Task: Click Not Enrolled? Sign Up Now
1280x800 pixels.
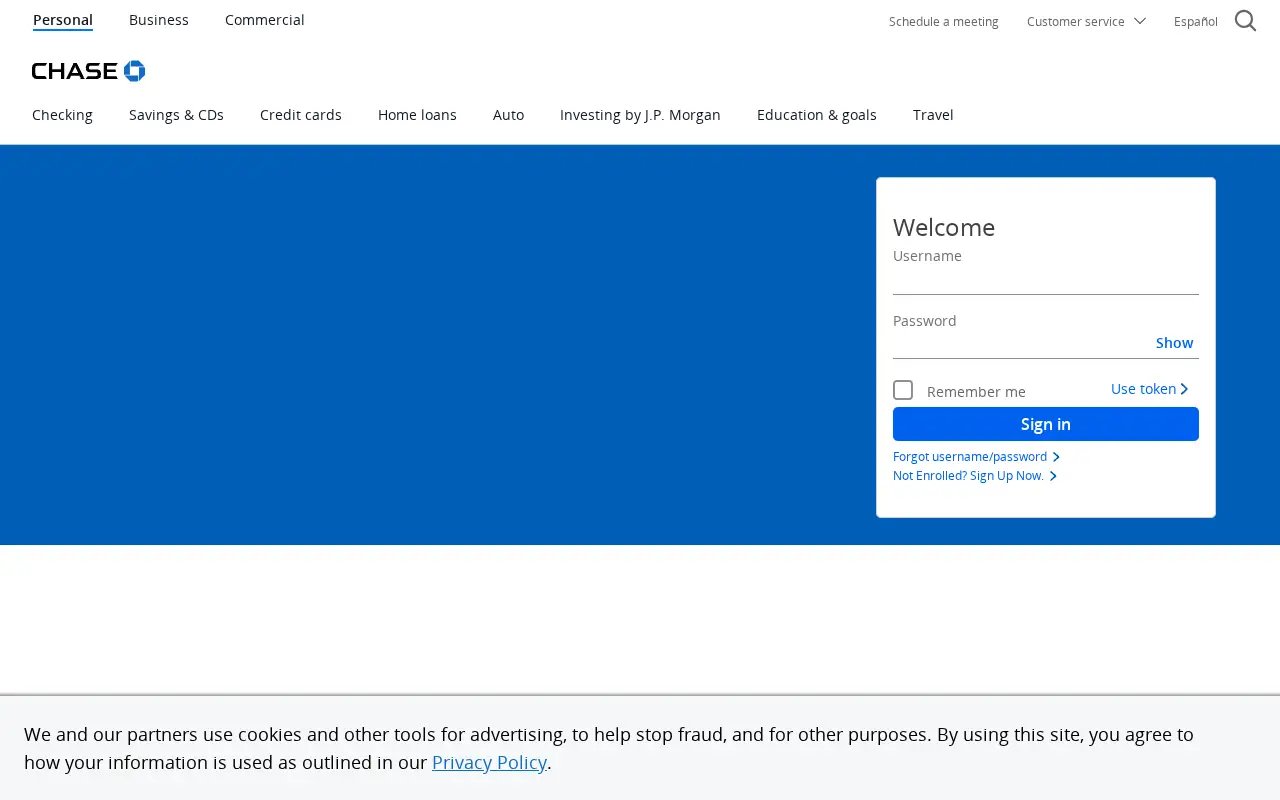Action: [x=975, y=476]
